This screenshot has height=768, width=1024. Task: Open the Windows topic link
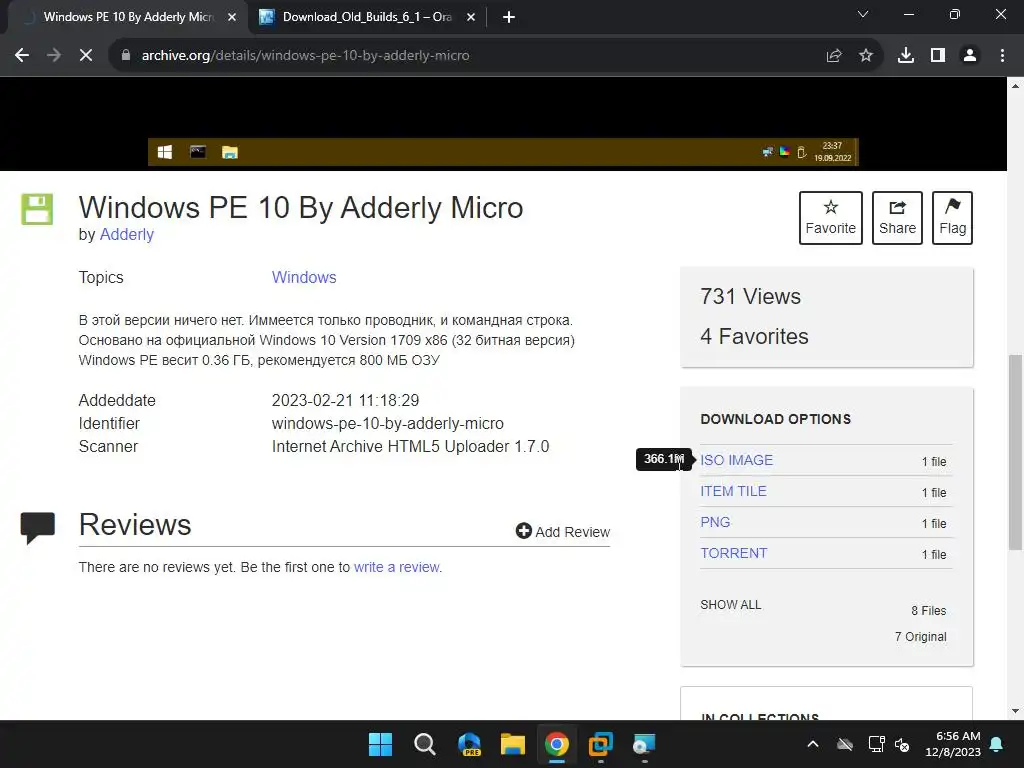(x=304, y=277)
